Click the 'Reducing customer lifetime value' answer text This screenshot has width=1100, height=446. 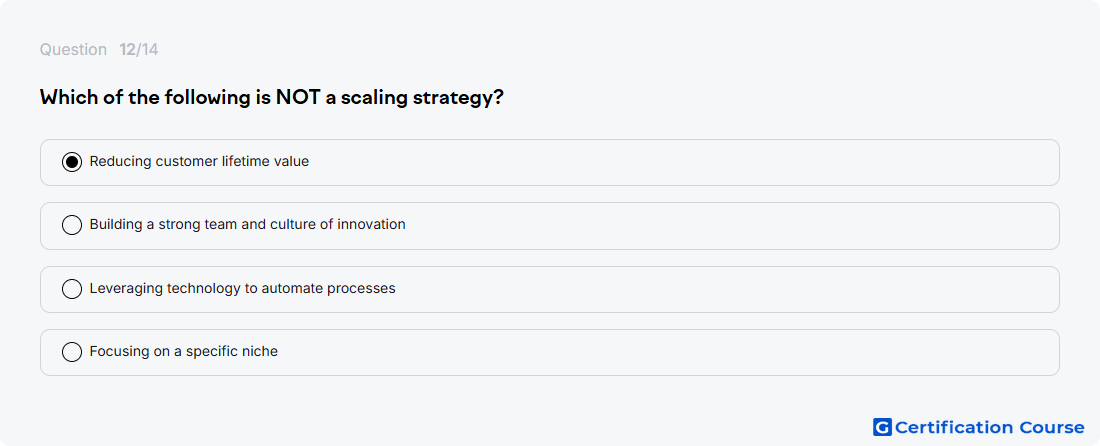(x=199, y=161)
